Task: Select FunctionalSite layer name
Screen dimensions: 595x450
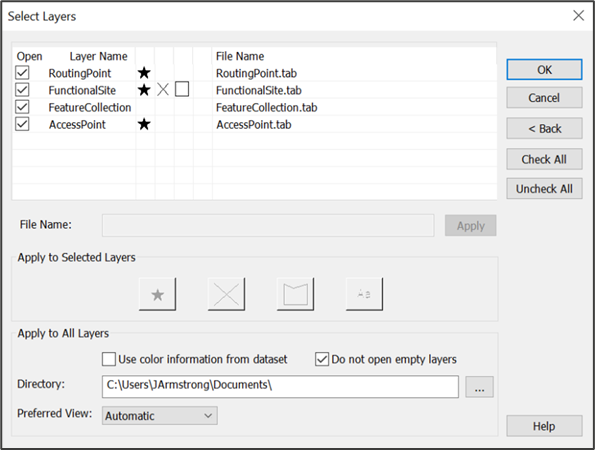Action: (x=82, y=90)
